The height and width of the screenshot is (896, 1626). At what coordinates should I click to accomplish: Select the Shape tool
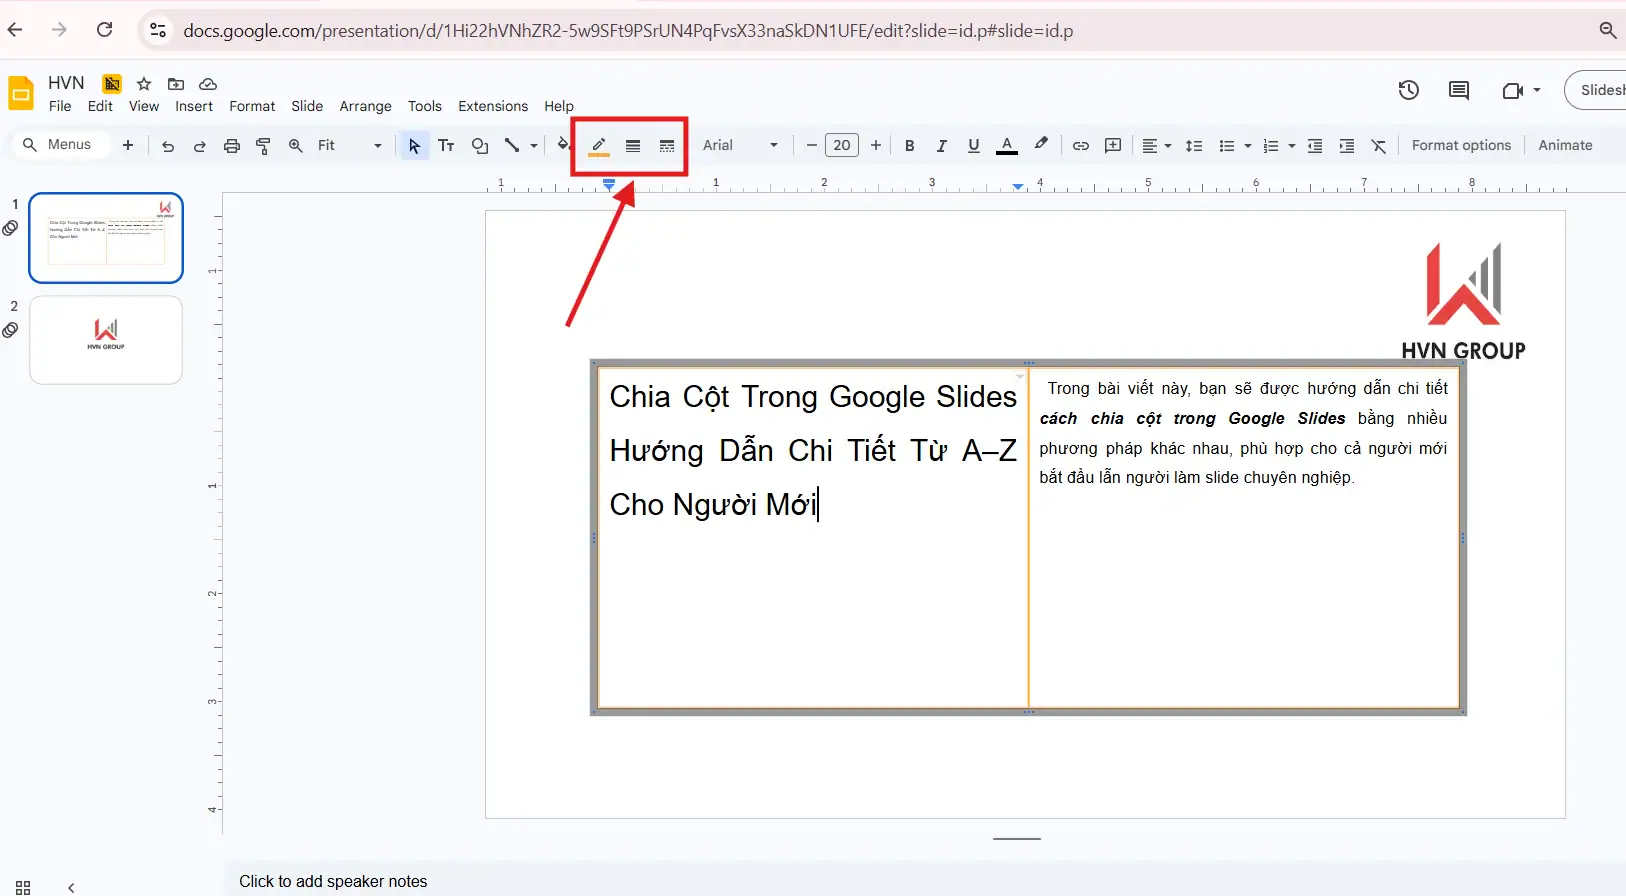[480, 146]
